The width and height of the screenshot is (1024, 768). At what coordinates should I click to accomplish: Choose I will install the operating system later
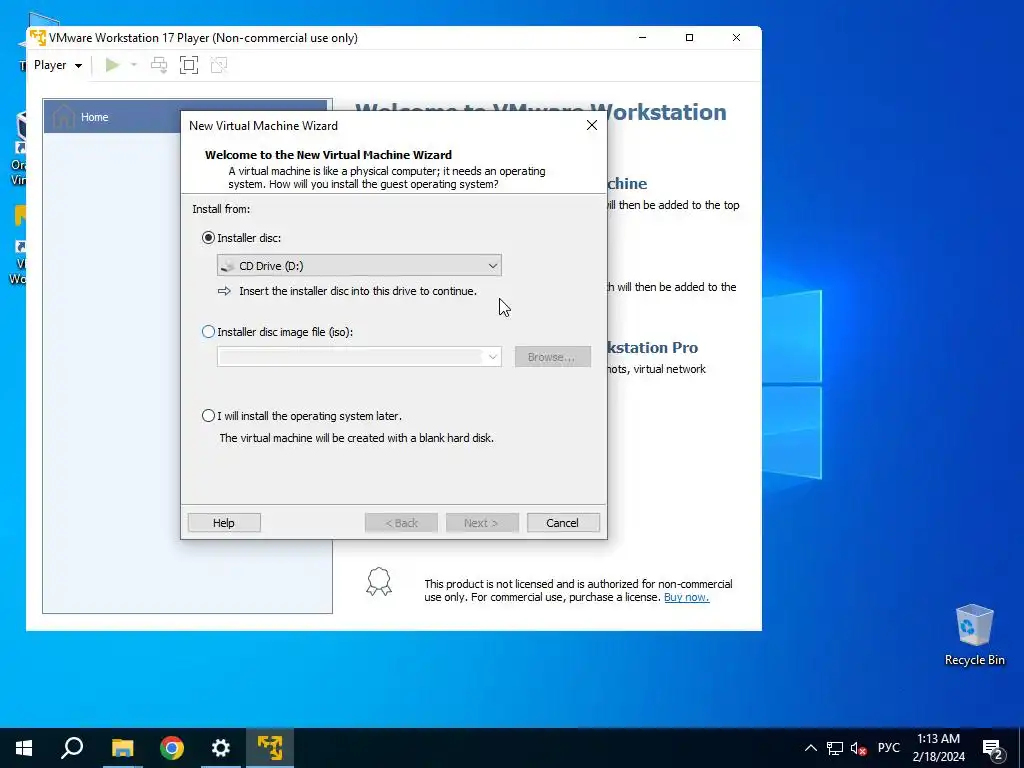click(x=208, y=415)
